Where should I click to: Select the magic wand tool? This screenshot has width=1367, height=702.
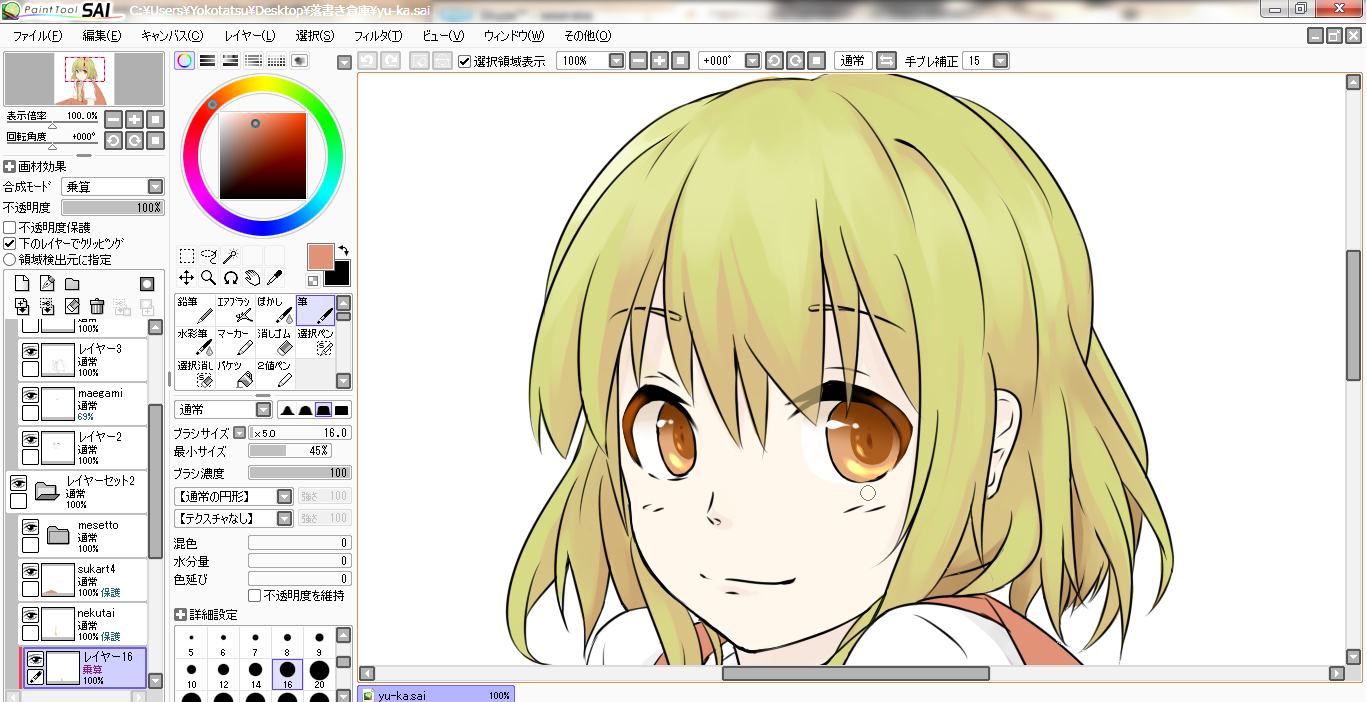coord(231,256)
